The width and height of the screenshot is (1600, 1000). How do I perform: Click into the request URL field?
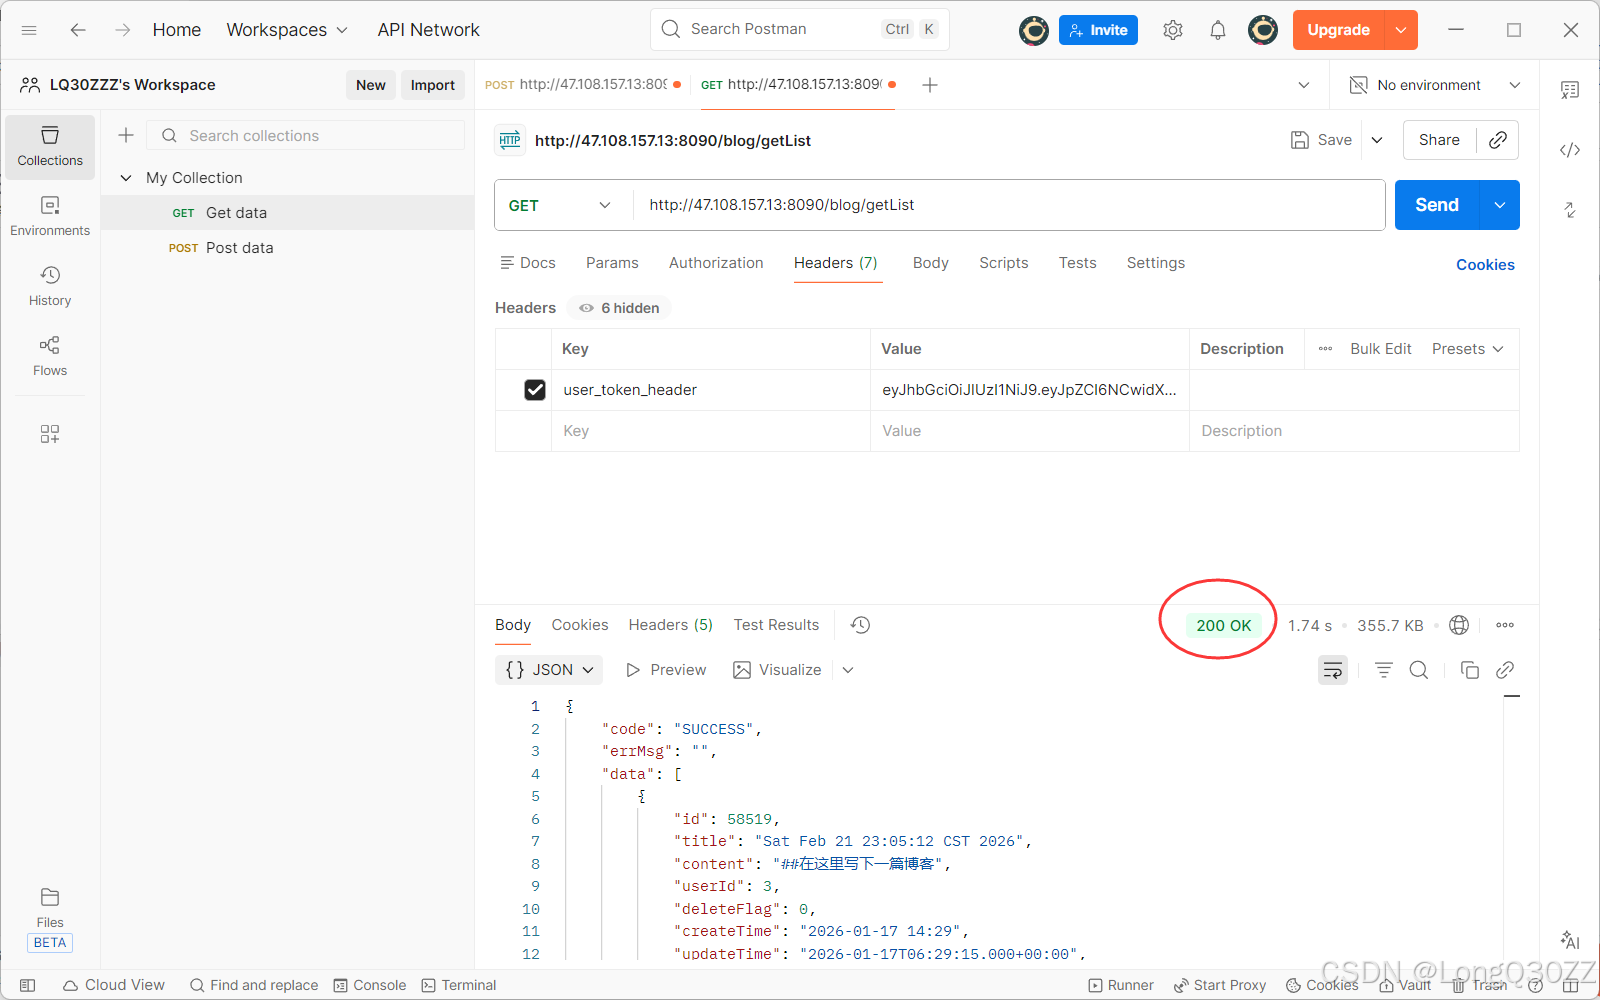[x=1008, y=205]
